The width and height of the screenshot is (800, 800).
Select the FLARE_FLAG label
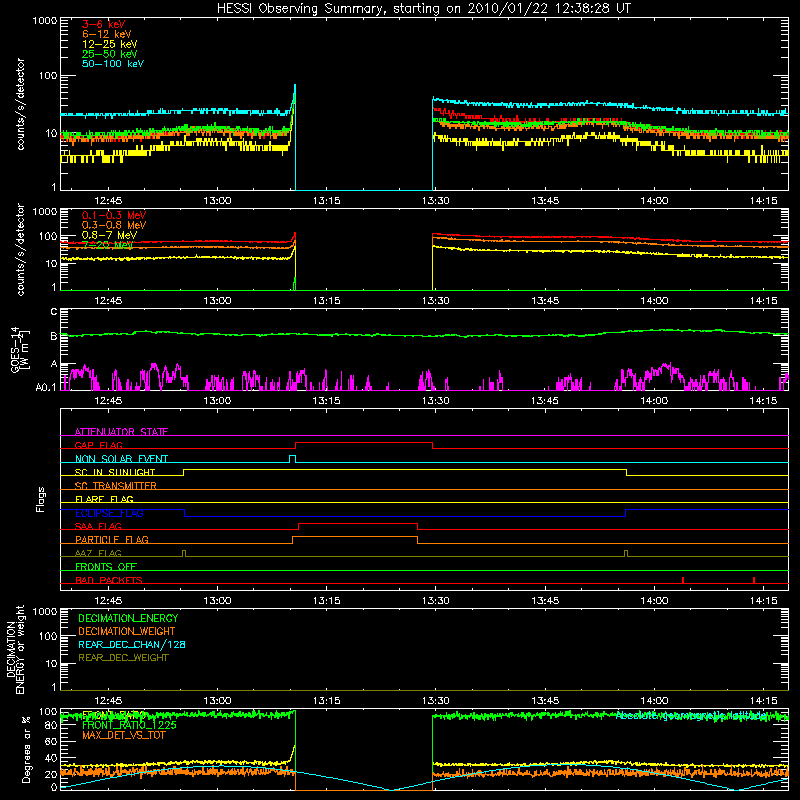(104, 499)
